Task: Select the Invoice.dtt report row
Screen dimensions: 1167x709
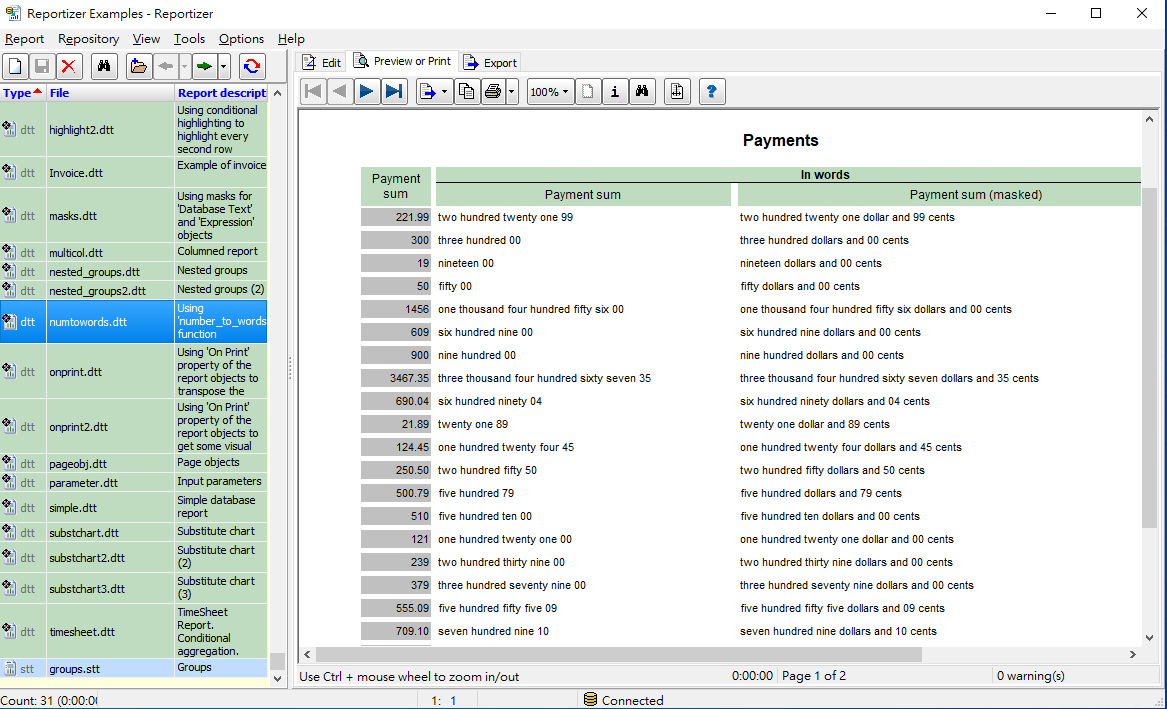Action: (x=76, y=173)
